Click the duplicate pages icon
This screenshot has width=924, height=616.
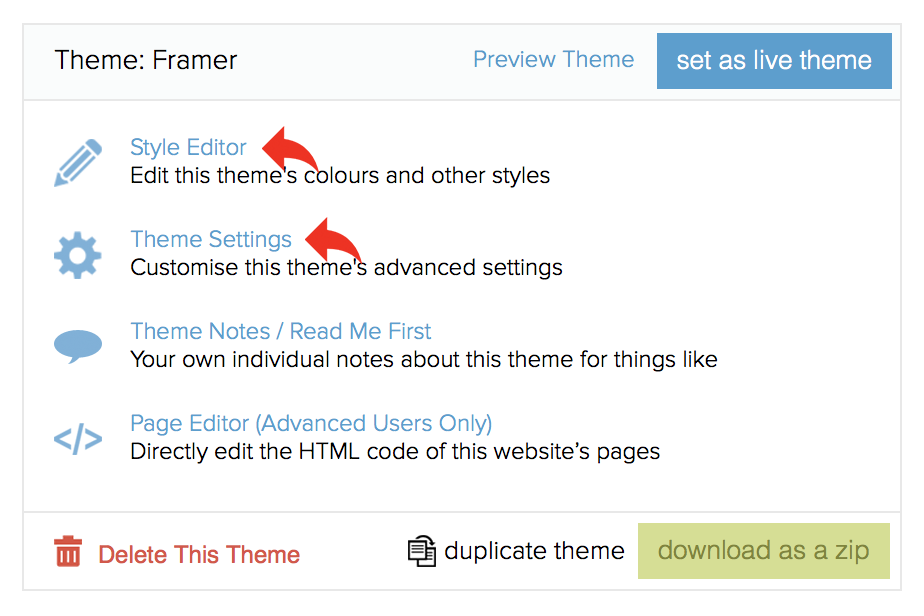pyautogui.click(x=422, y=551)
